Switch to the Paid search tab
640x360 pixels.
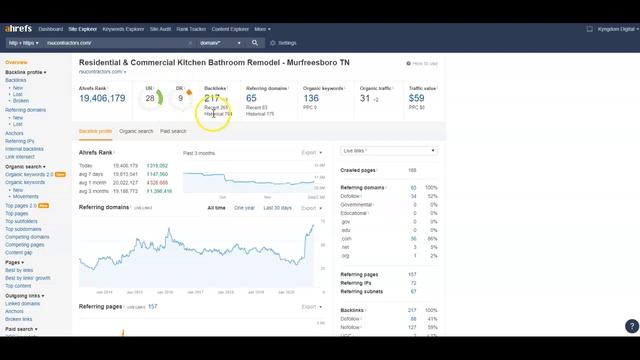[173, 131]
